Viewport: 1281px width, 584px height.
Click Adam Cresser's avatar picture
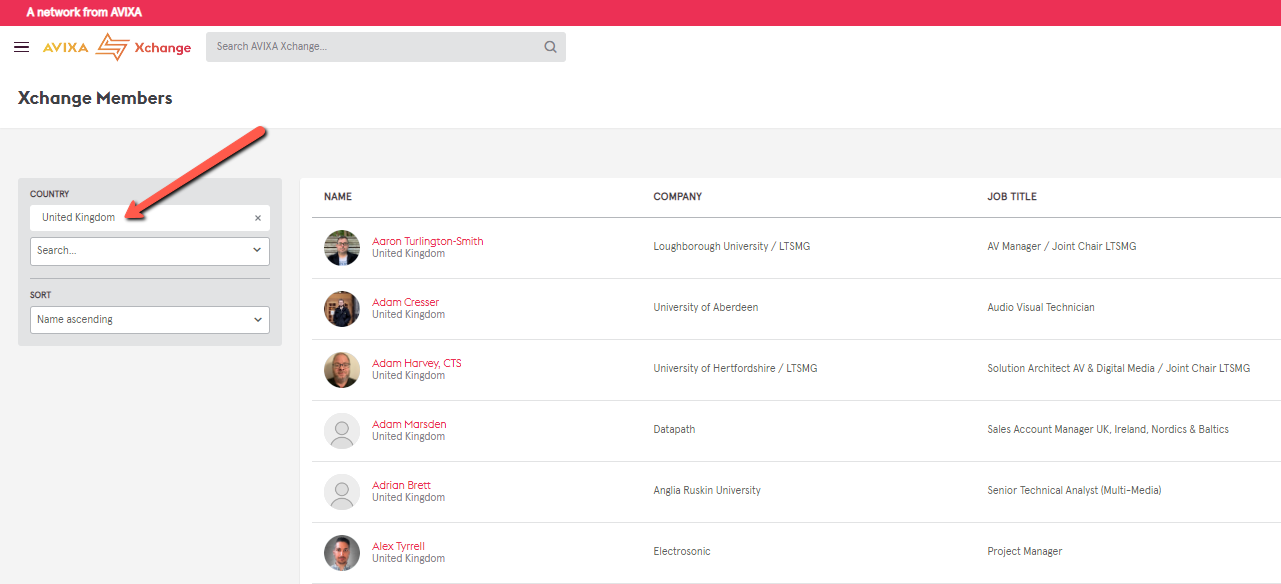[342, 309]
